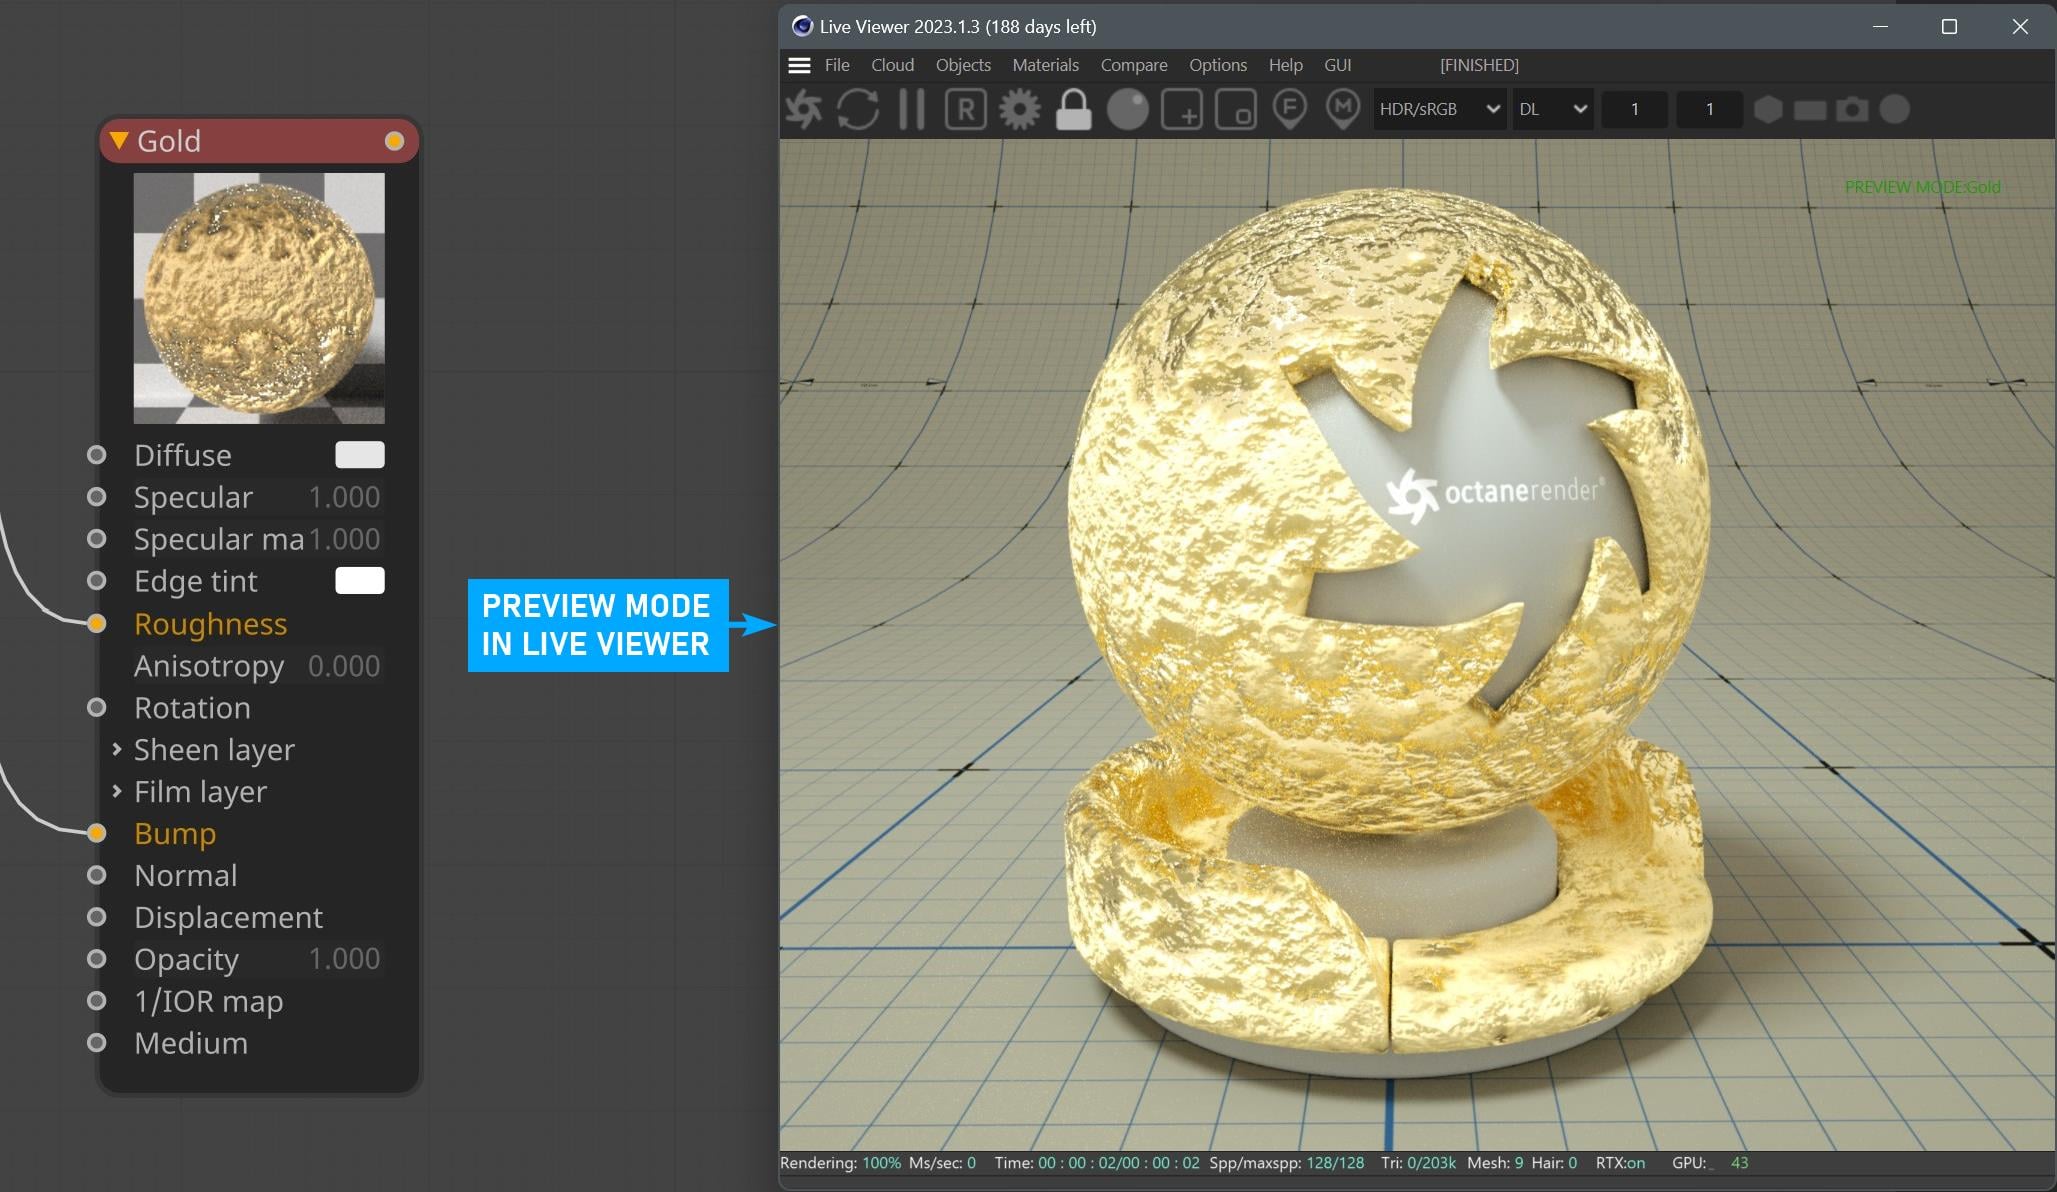Open render settings gear icon
This screenshot has width=2057, height=1192.
[x=1019, y=109]
